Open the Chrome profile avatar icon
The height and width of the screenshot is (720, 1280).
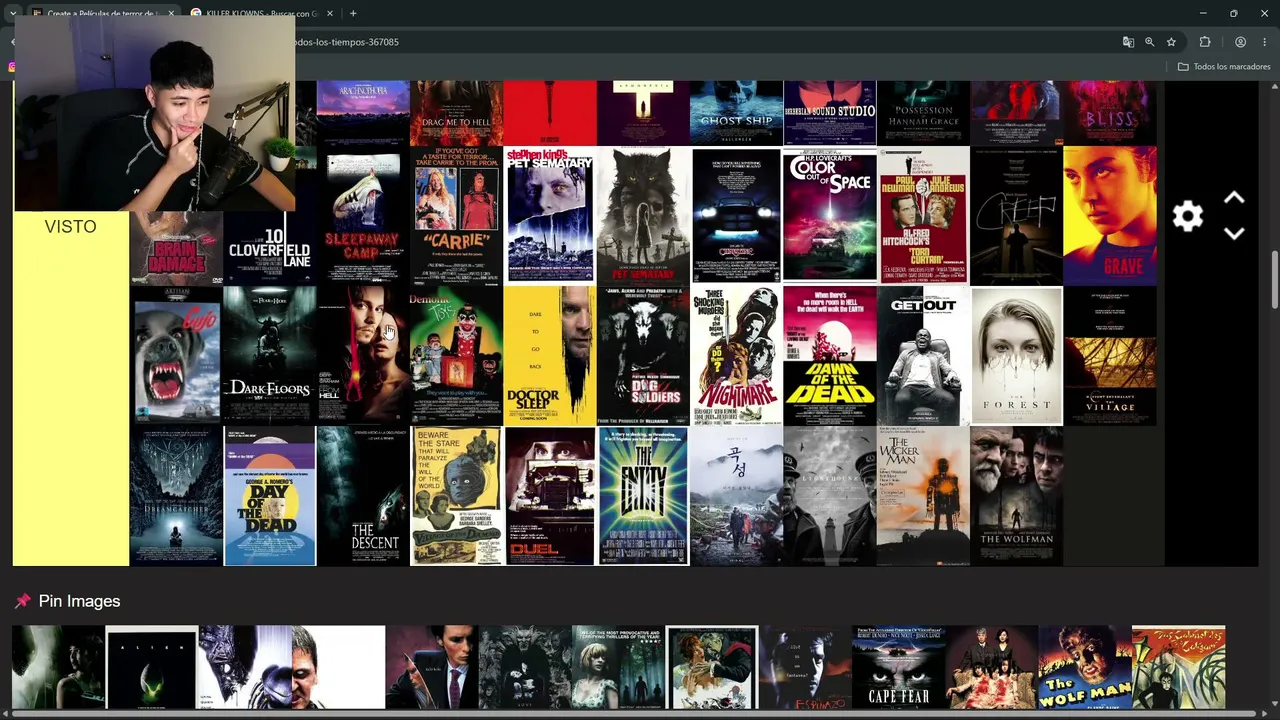1240,42
